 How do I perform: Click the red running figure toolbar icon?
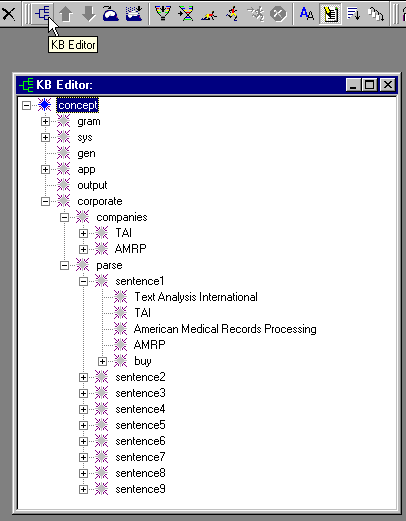[x=232, y=14]
